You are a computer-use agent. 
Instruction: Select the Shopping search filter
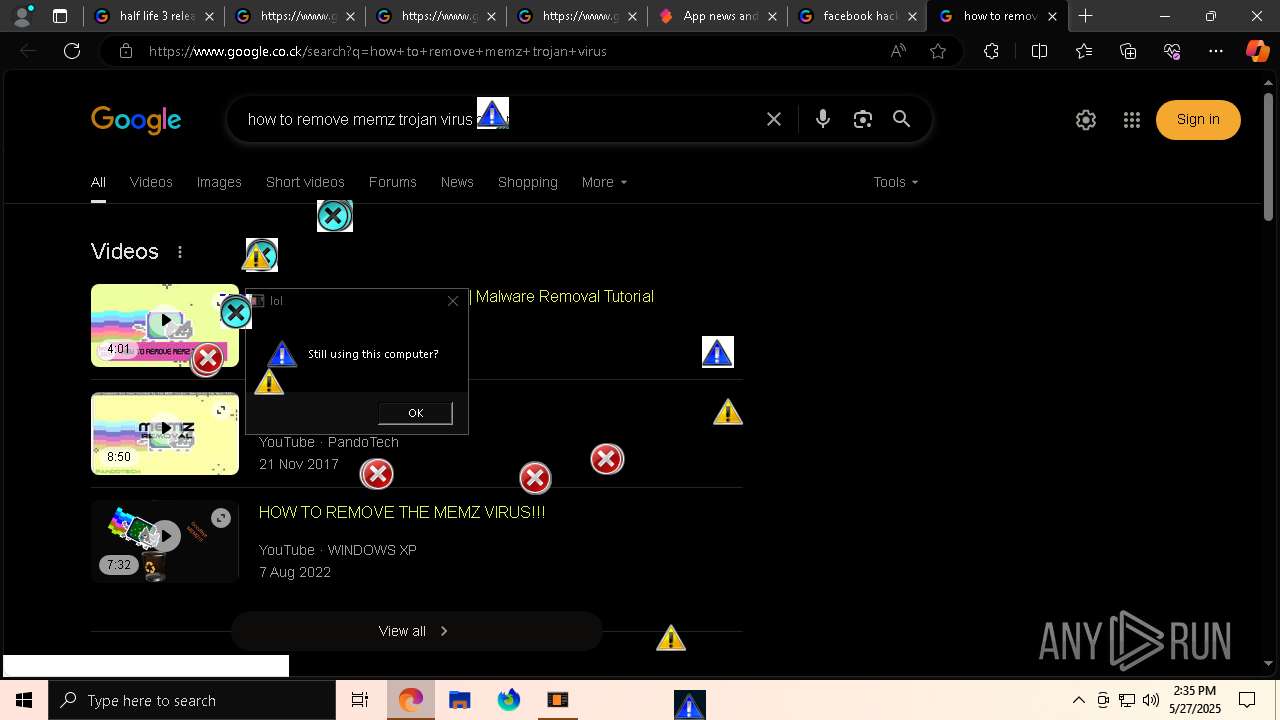tap(528, 182)
